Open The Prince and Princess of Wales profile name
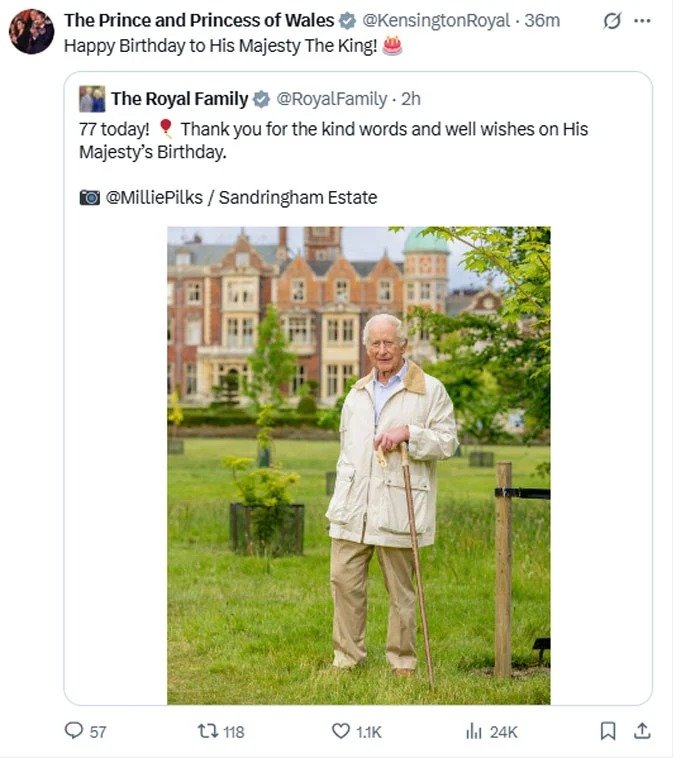This screenshot has height=758, width=700. (x=198, y=20)
